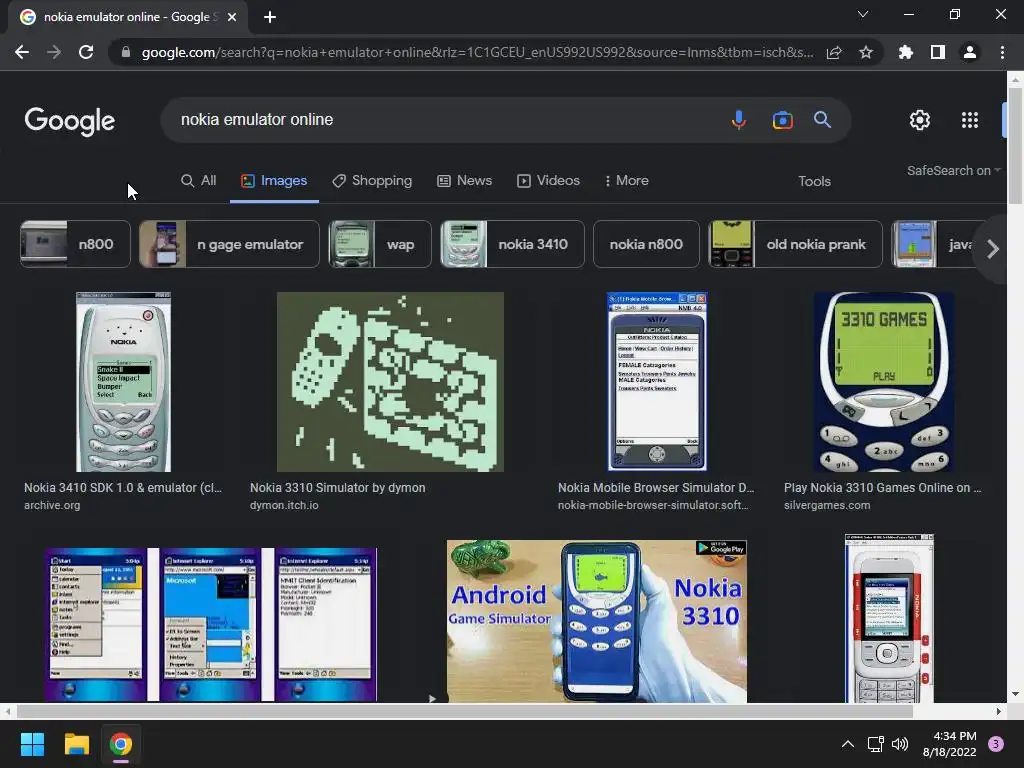Filter by wap chip

(x=379, y=244)
